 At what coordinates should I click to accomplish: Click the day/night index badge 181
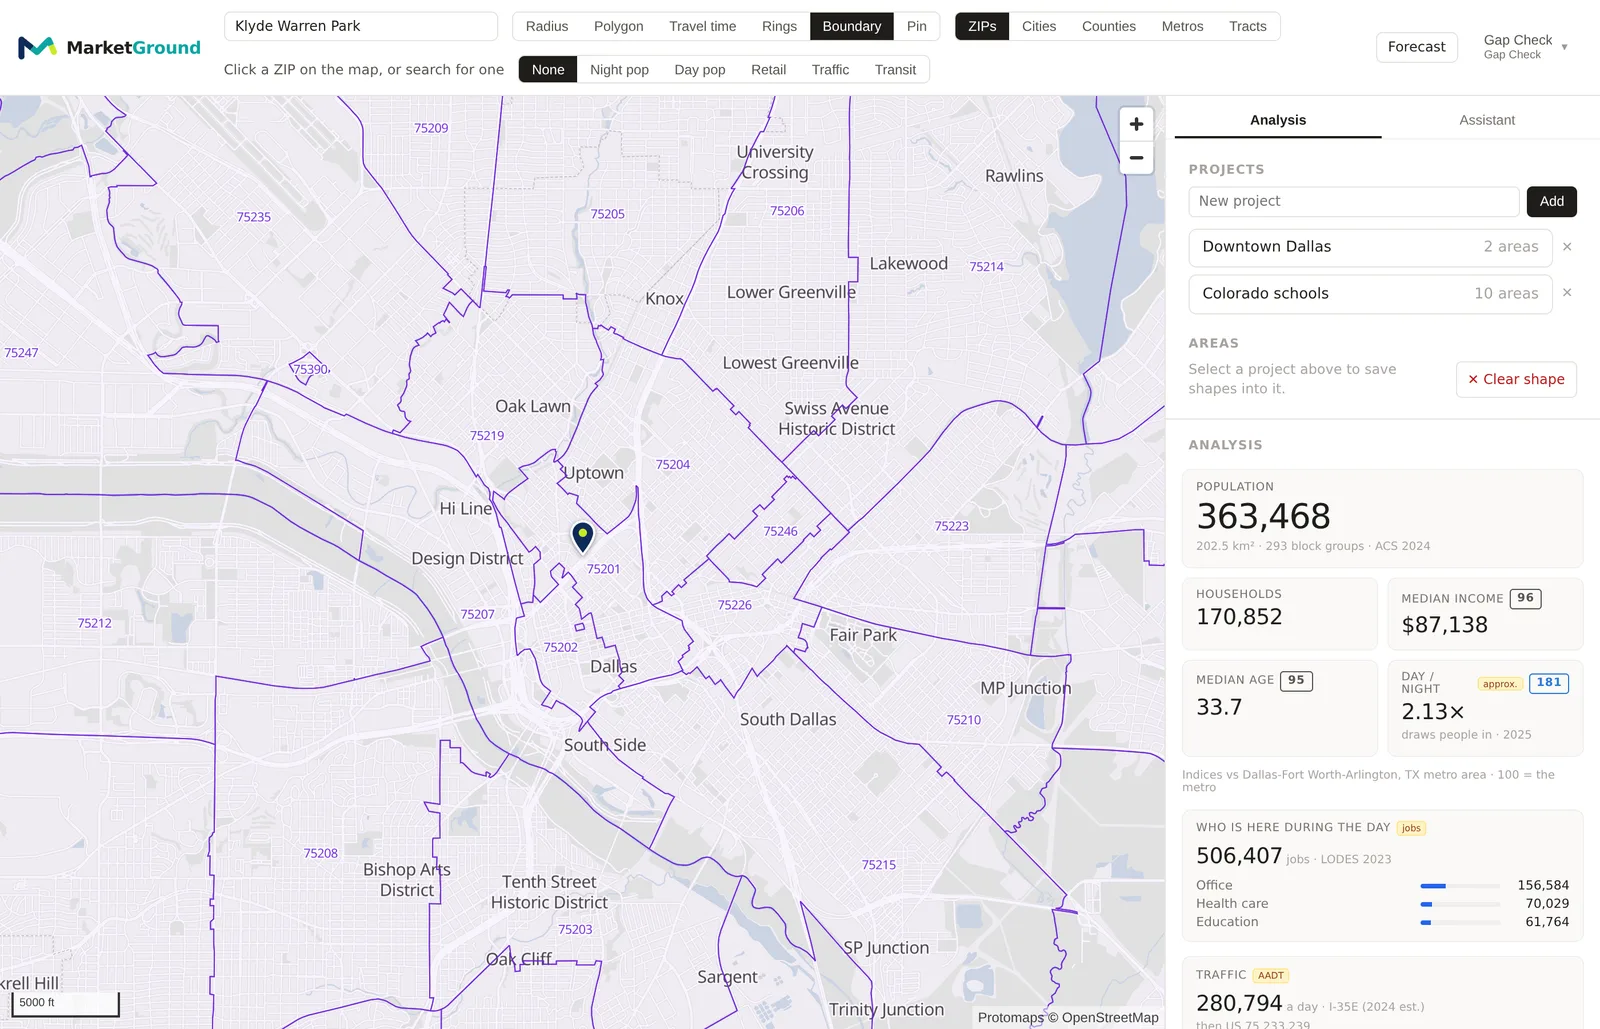coord(1548,683)
